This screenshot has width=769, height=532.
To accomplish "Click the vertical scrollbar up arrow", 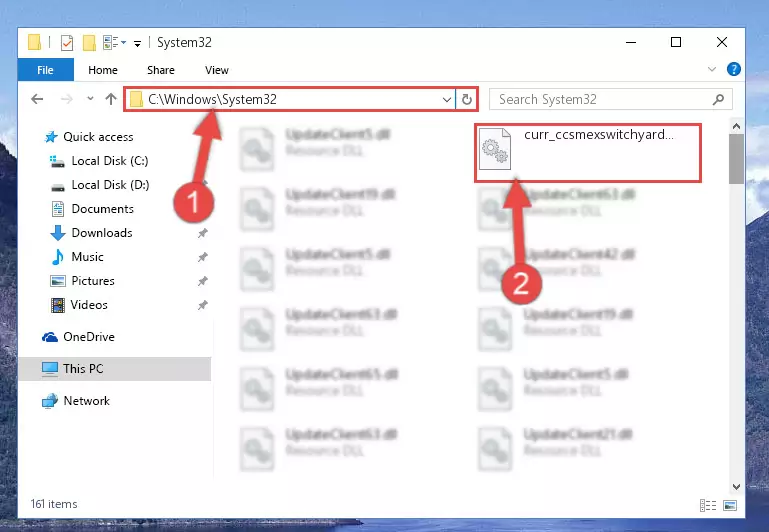I will (x=736, y=127).
